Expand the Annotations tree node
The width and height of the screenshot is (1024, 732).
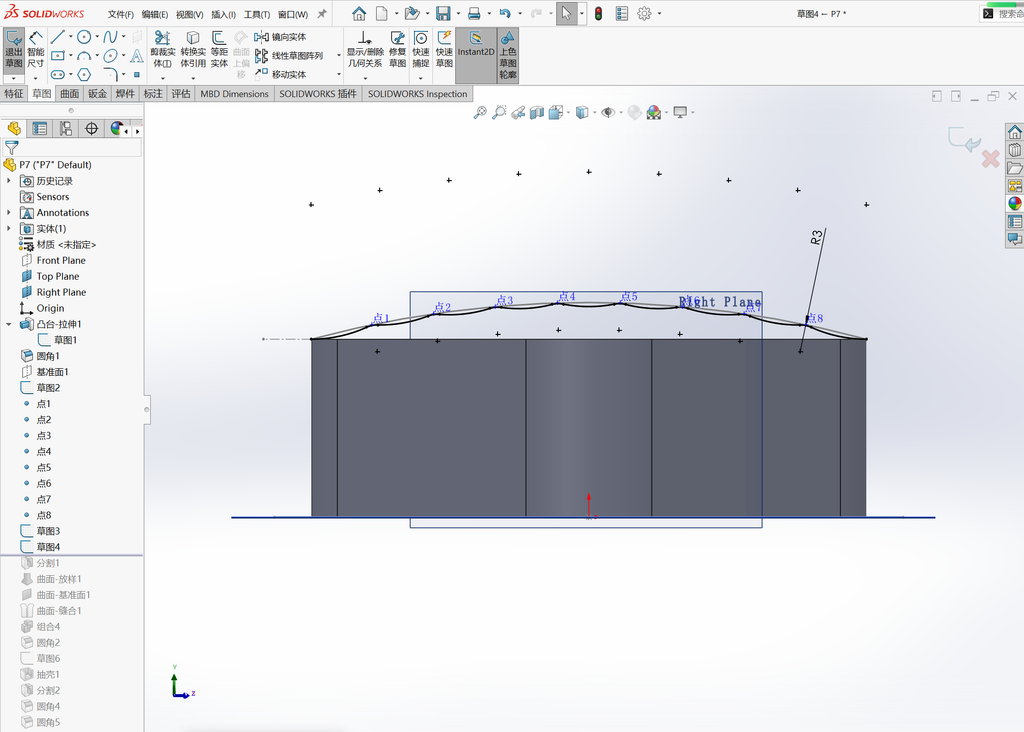point(8,212)
